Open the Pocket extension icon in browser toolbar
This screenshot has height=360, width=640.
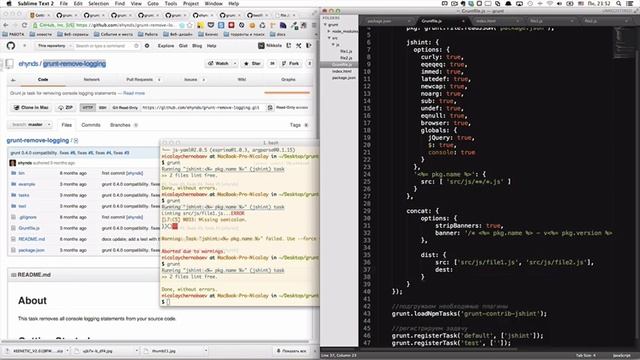click(x=211, y=25)
